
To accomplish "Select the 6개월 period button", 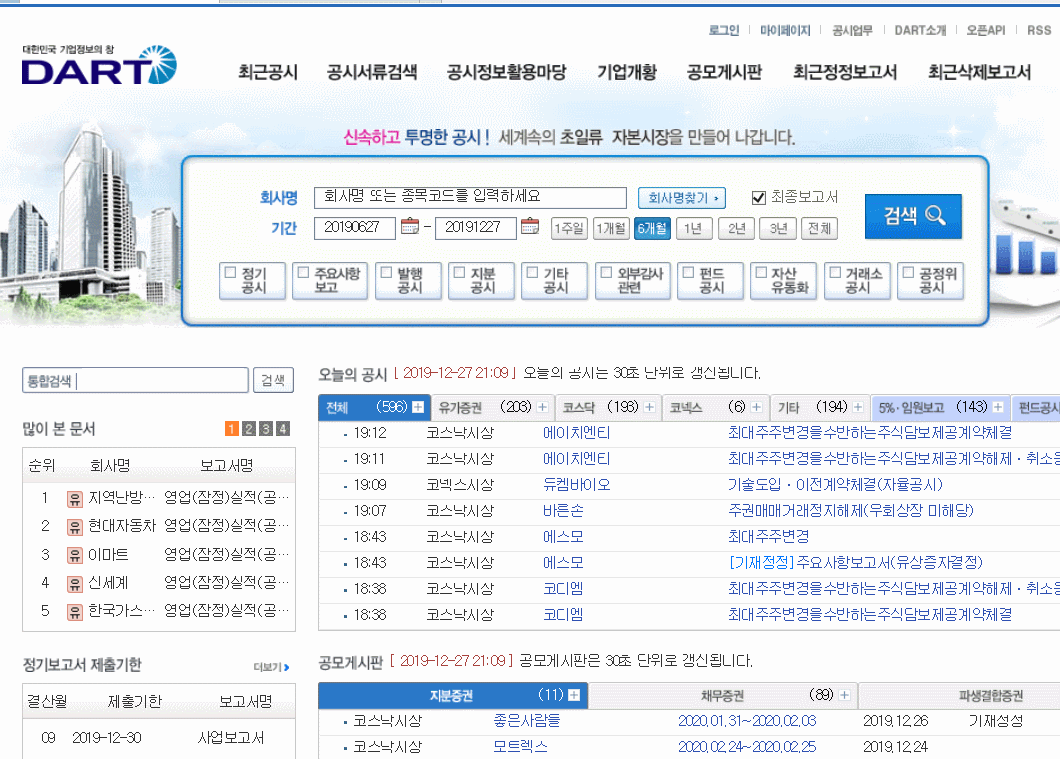I will click(x=652, y=228).
